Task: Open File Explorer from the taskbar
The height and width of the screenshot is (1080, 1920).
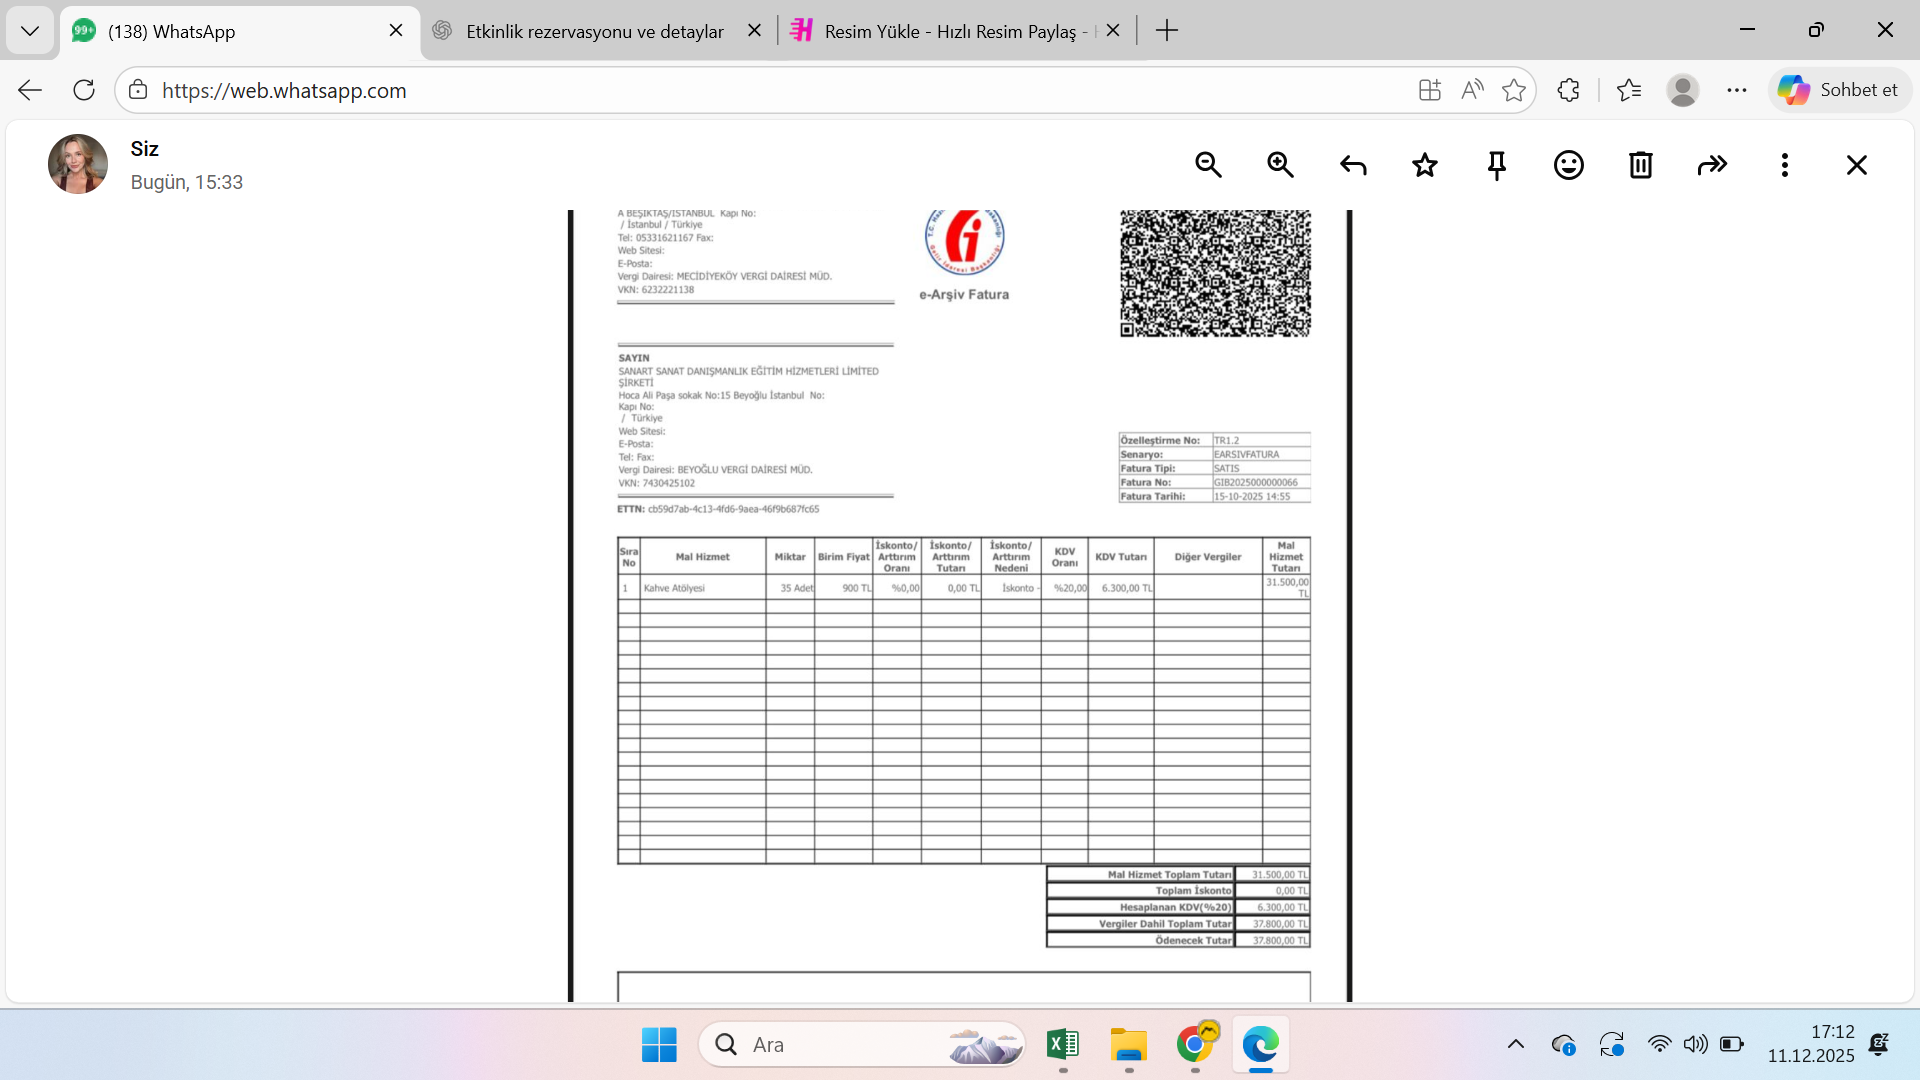Action: click(1129, 1045)
